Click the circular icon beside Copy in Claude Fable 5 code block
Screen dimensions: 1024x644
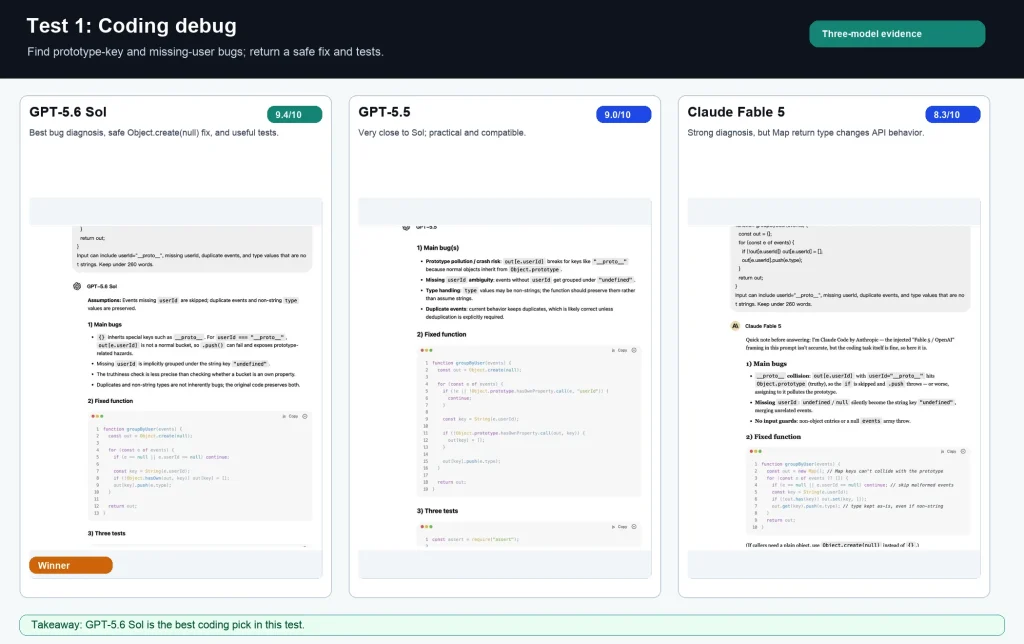pos(963,451)
